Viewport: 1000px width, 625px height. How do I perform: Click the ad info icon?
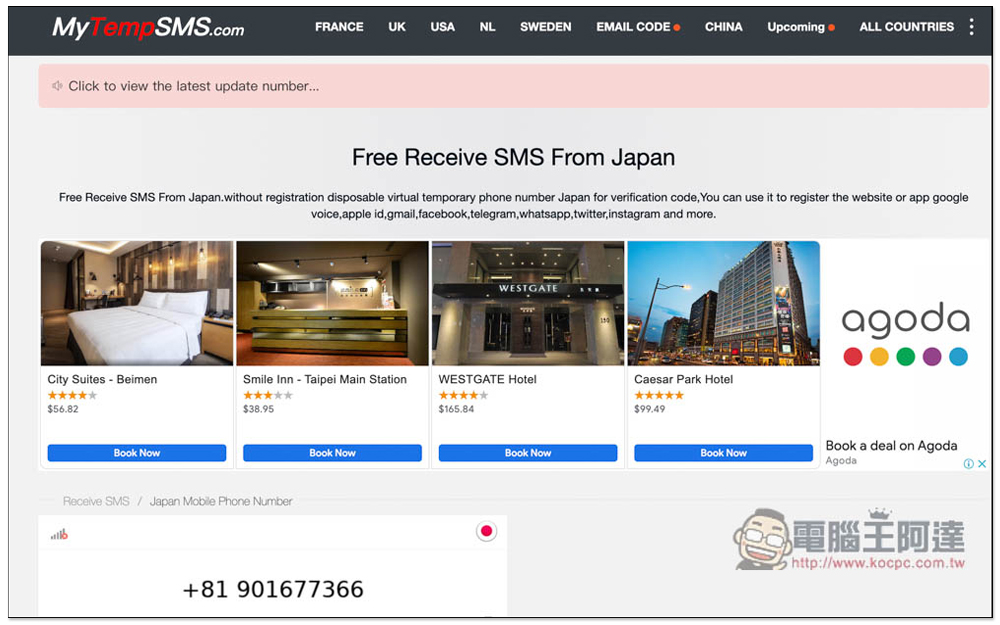coord(969,464)
